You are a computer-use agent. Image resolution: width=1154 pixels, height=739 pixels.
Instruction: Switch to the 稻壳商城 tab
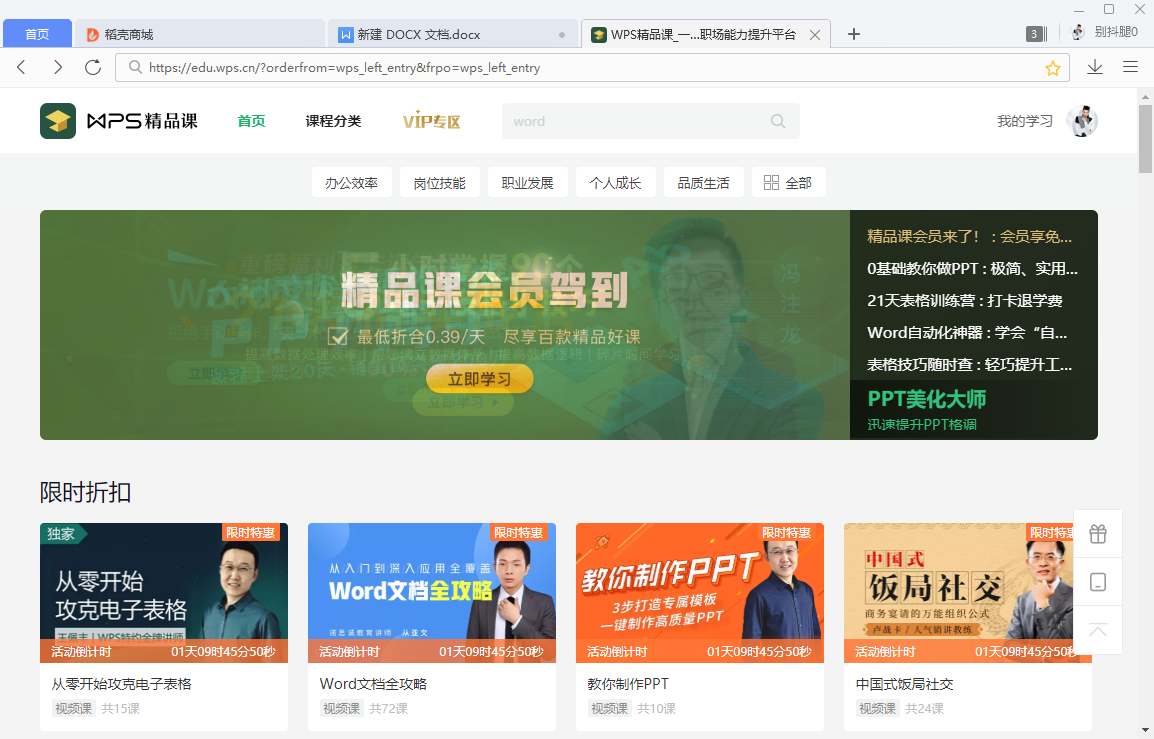(x=200, y=35)
